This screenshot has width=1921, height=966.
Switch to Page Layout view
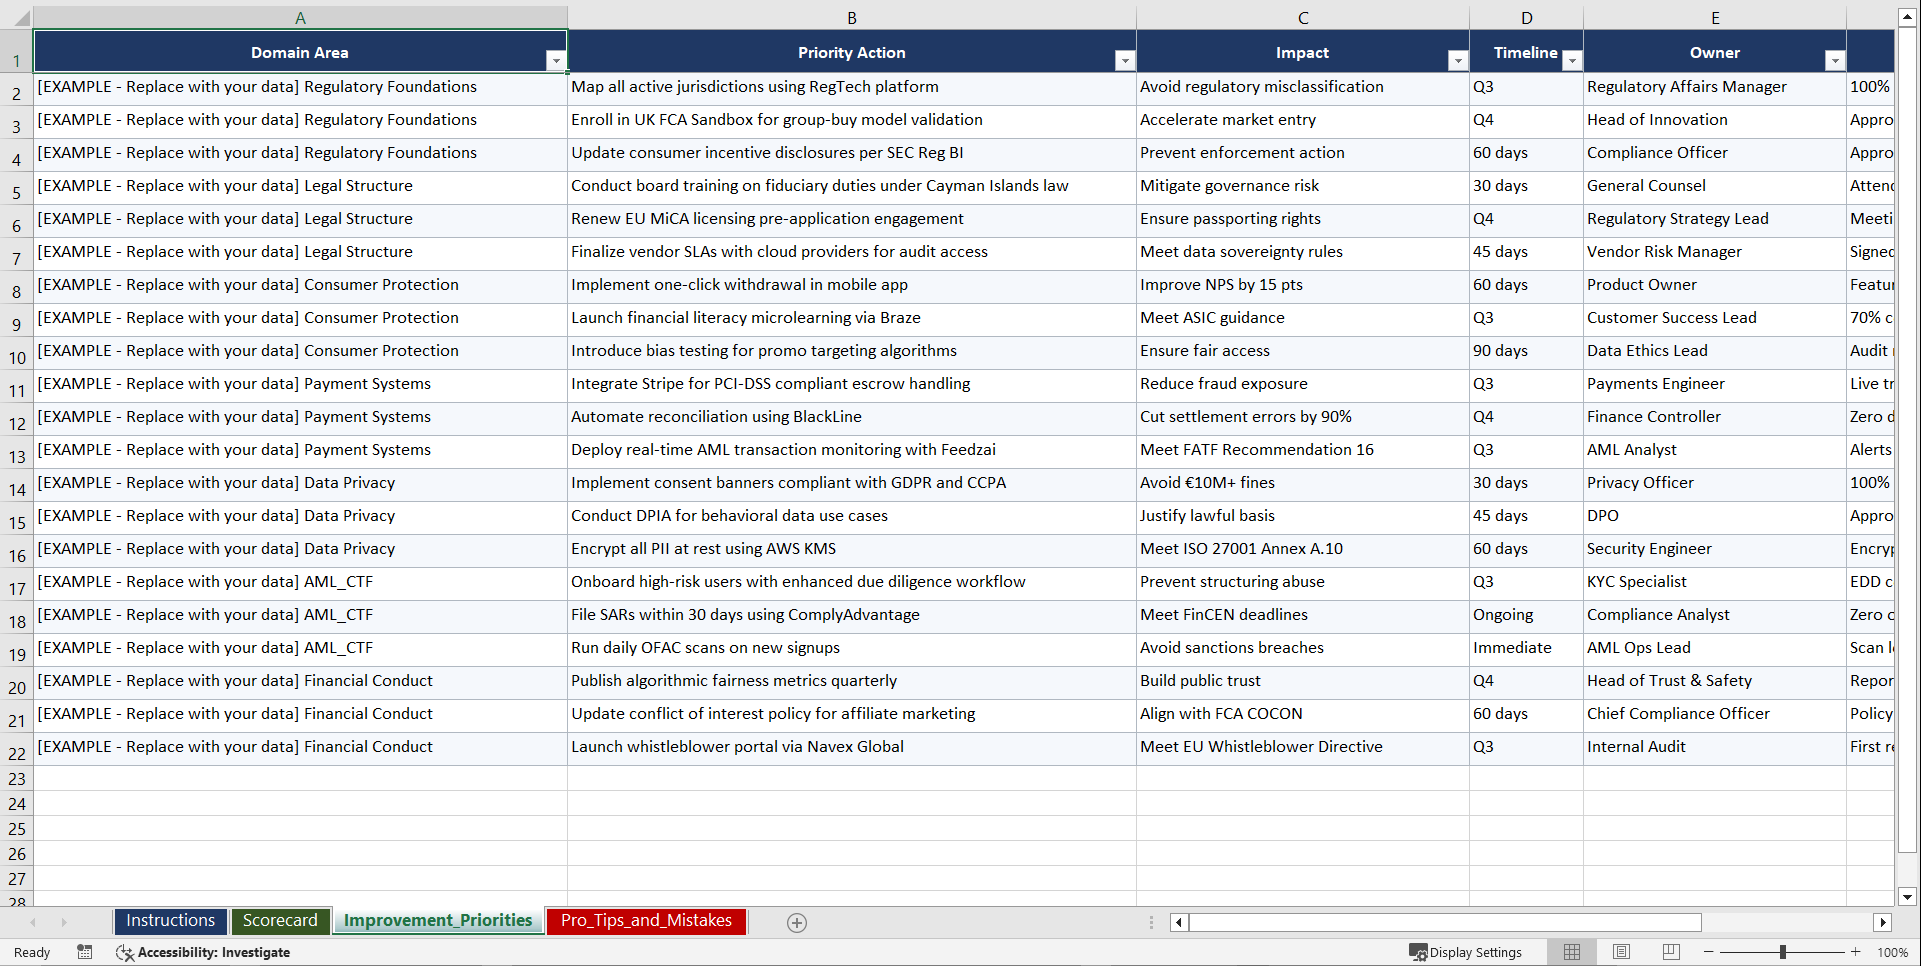(x=1621, y=952)
